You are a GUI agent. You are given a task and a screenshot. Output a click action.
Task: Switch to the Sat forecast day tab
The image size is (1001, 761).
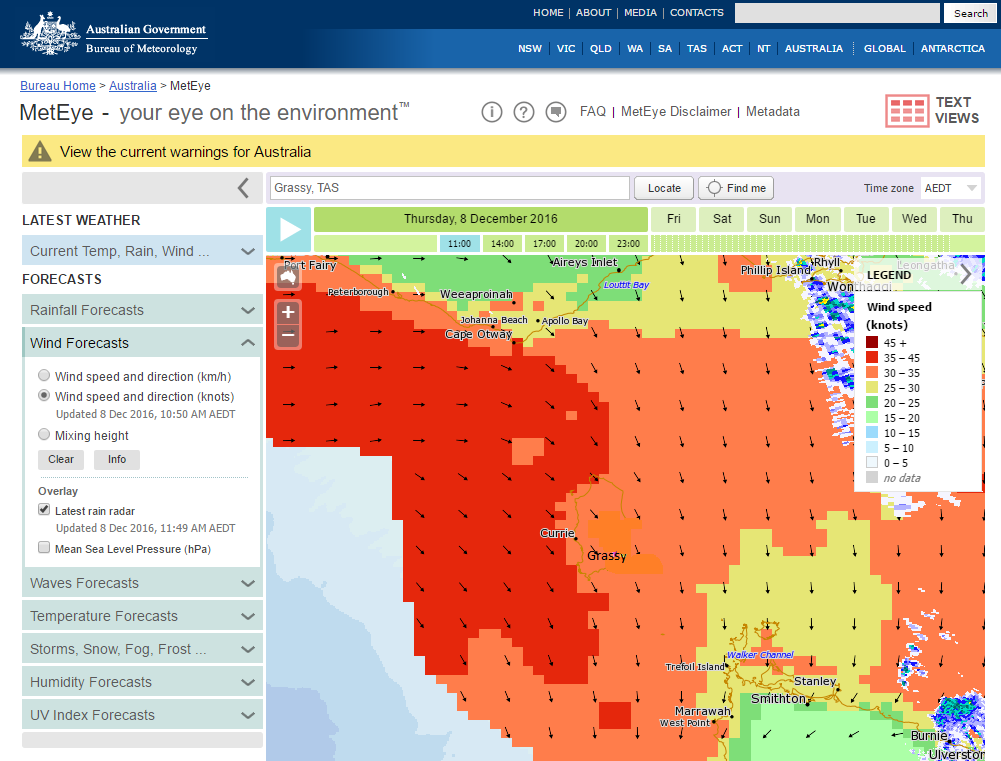(x=722, y=219)
